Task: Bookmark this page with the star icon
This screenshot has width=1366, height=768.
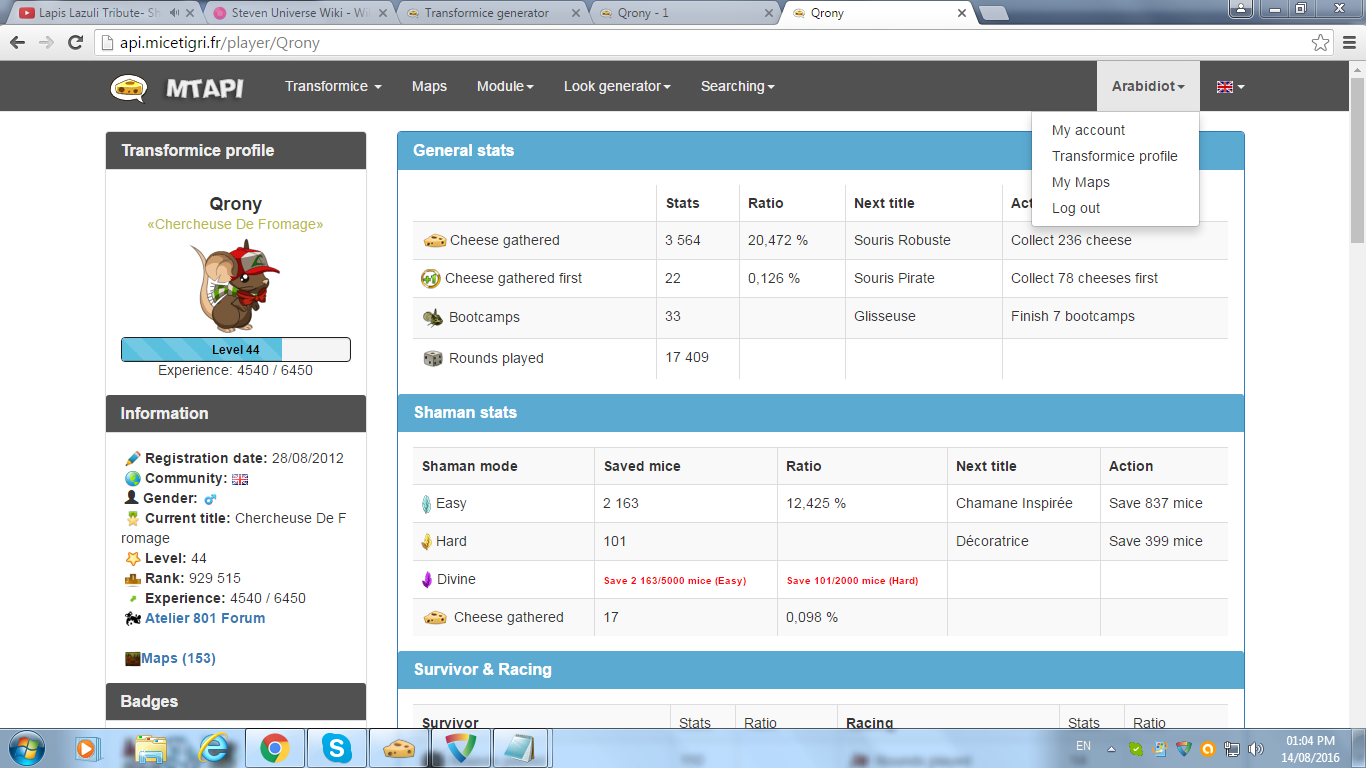Action: (1320, 43)
